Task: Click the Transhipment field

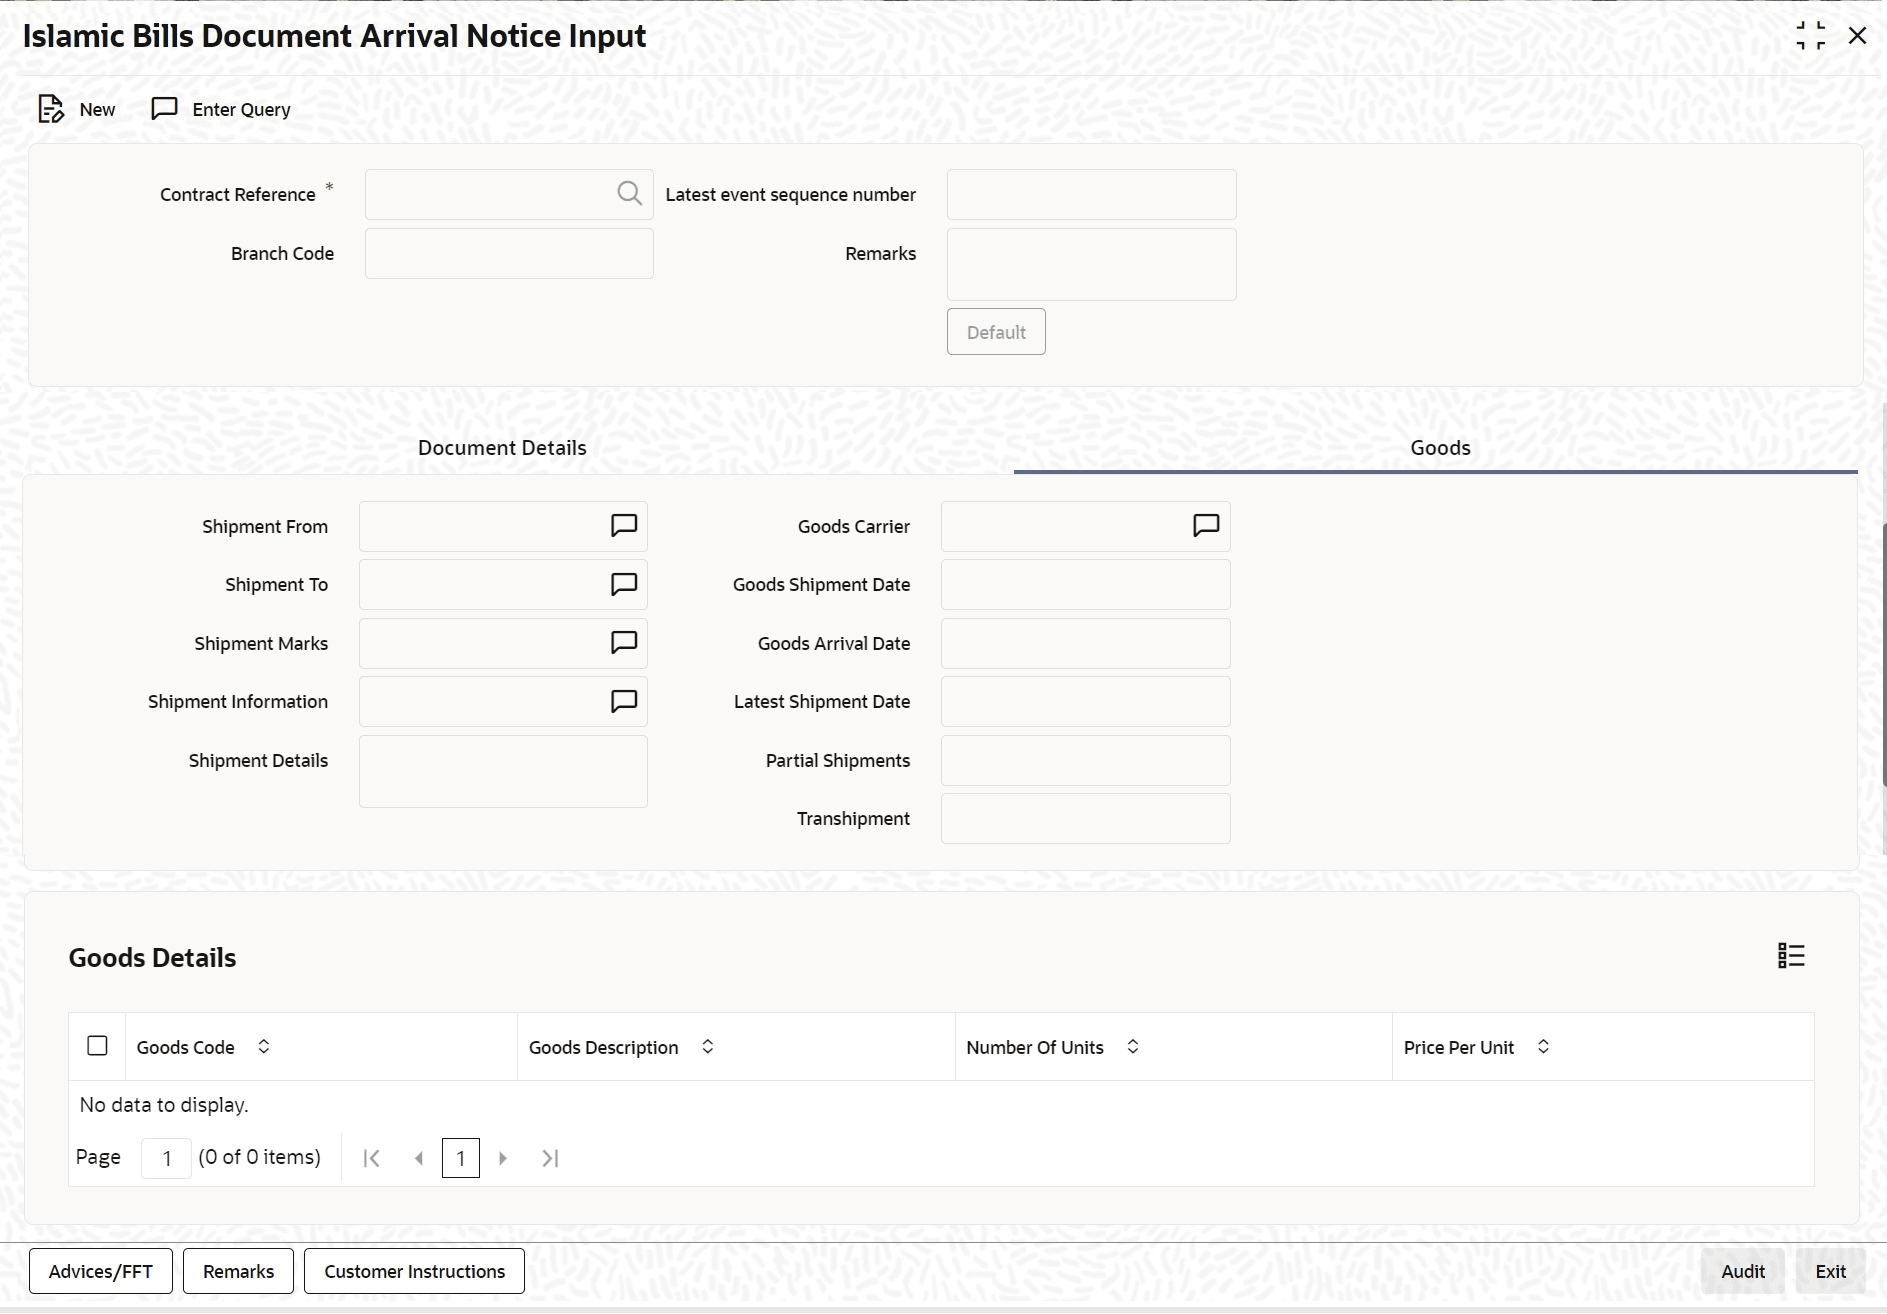Action: coord(1086,819)
